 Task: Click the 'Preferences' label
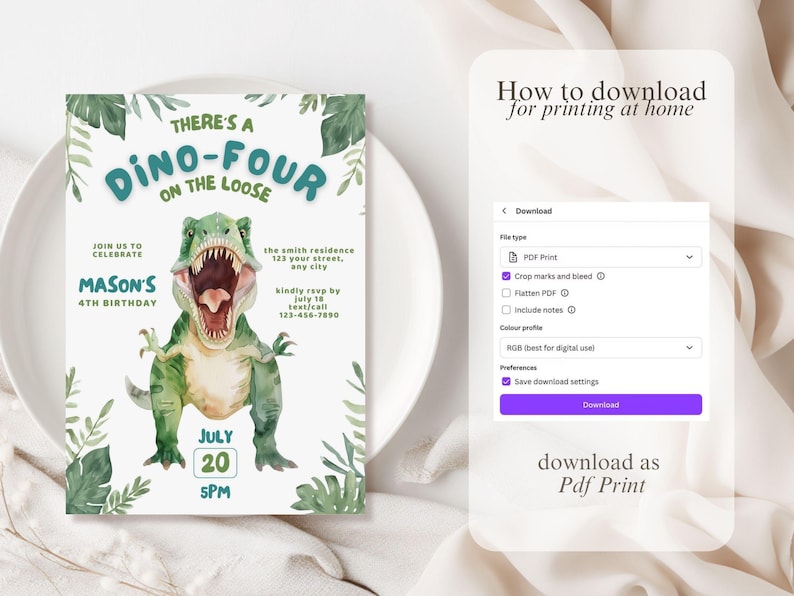click(x=518, y=368)
